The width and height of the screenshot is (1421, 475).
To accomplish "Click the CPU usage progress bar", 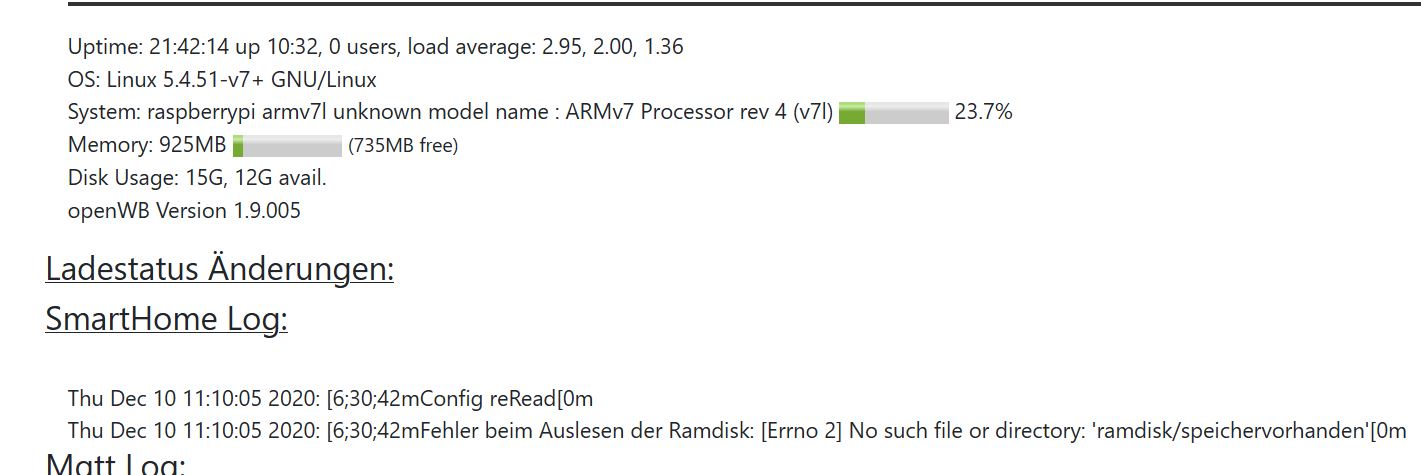I will (x=893, y=113).
